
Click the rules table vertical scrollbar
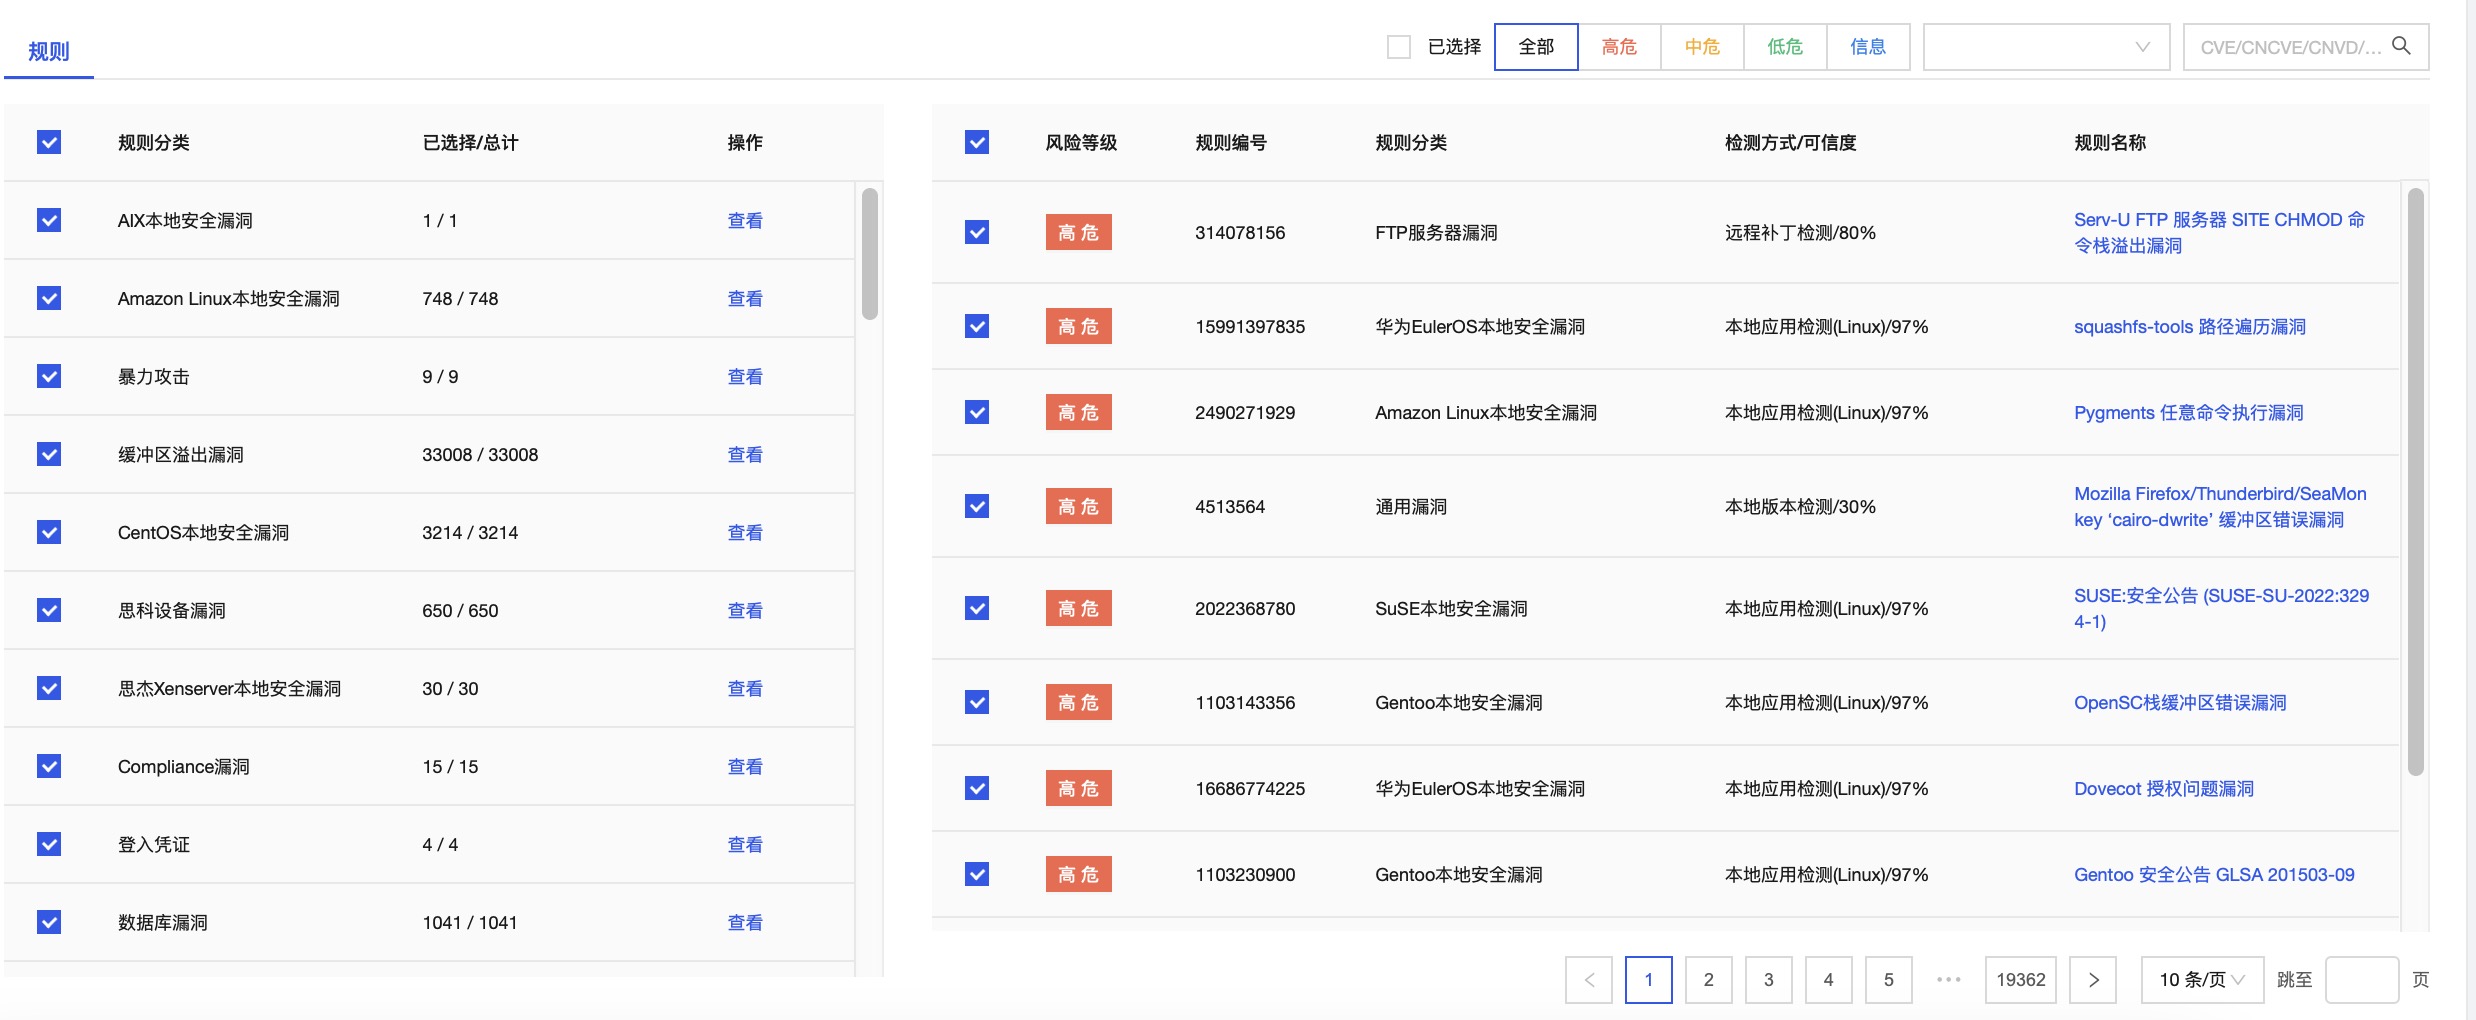coord(2415,480)
